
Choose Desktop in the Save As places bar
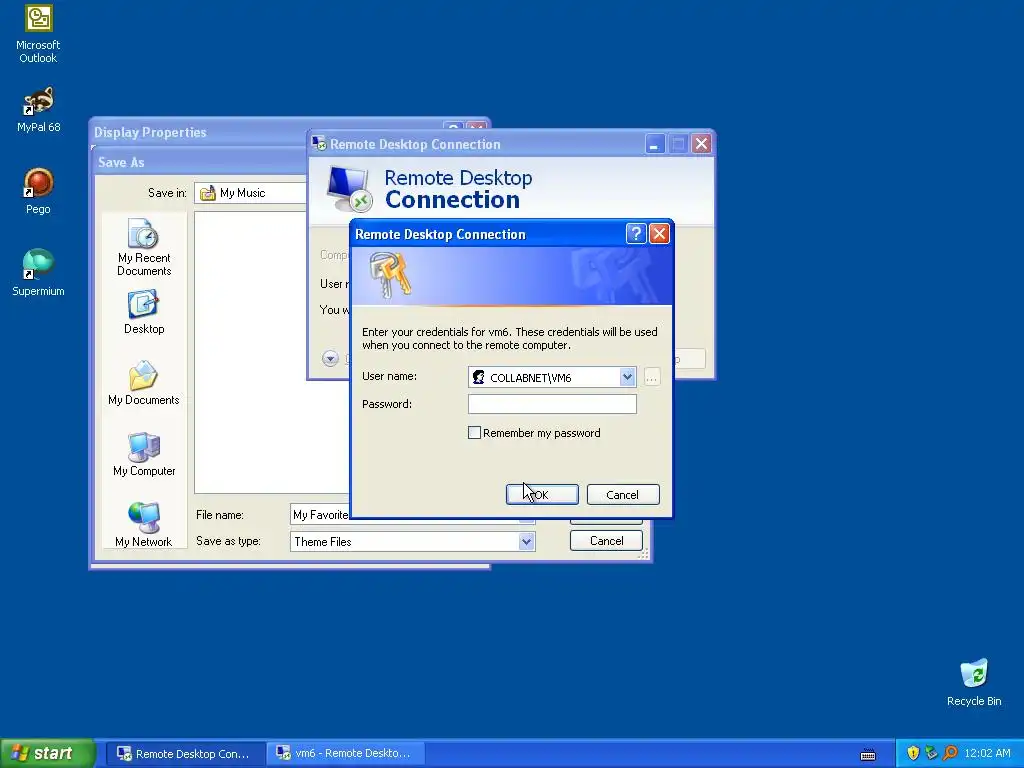point(144,313)
